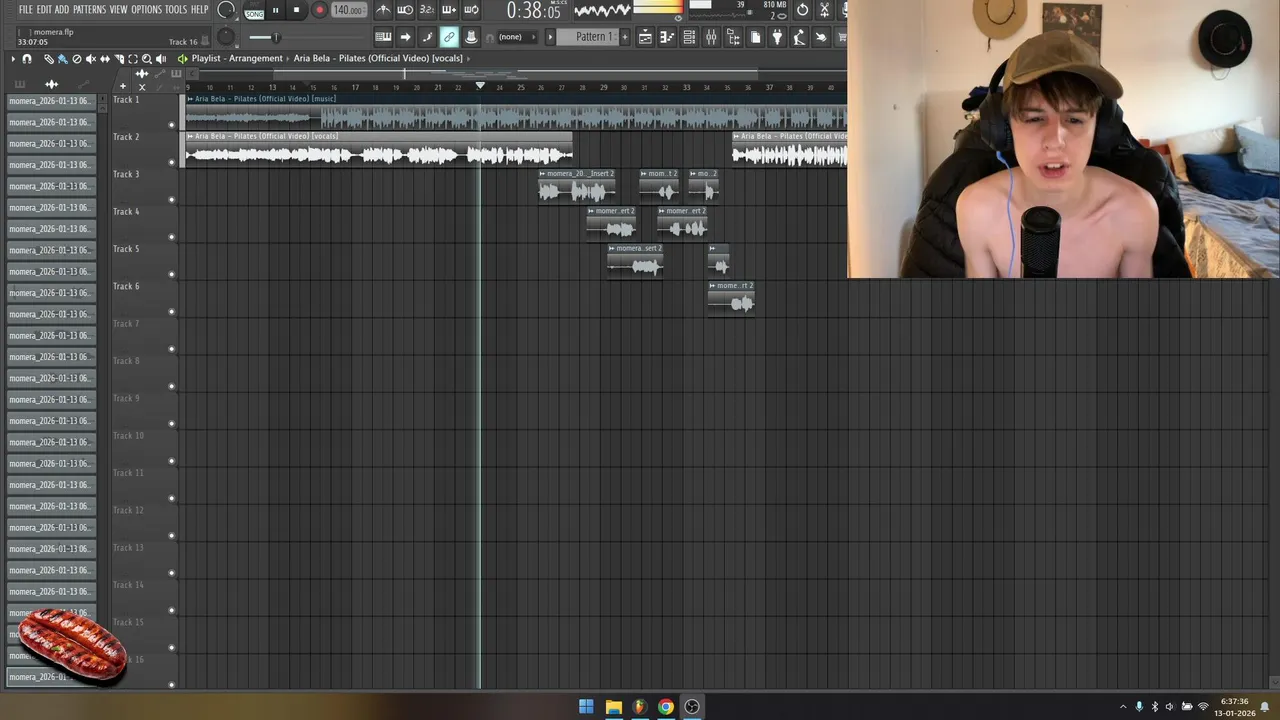Click the 140.000 tempo field
This screenshot has height=720, width=1280.
[349, 10]
